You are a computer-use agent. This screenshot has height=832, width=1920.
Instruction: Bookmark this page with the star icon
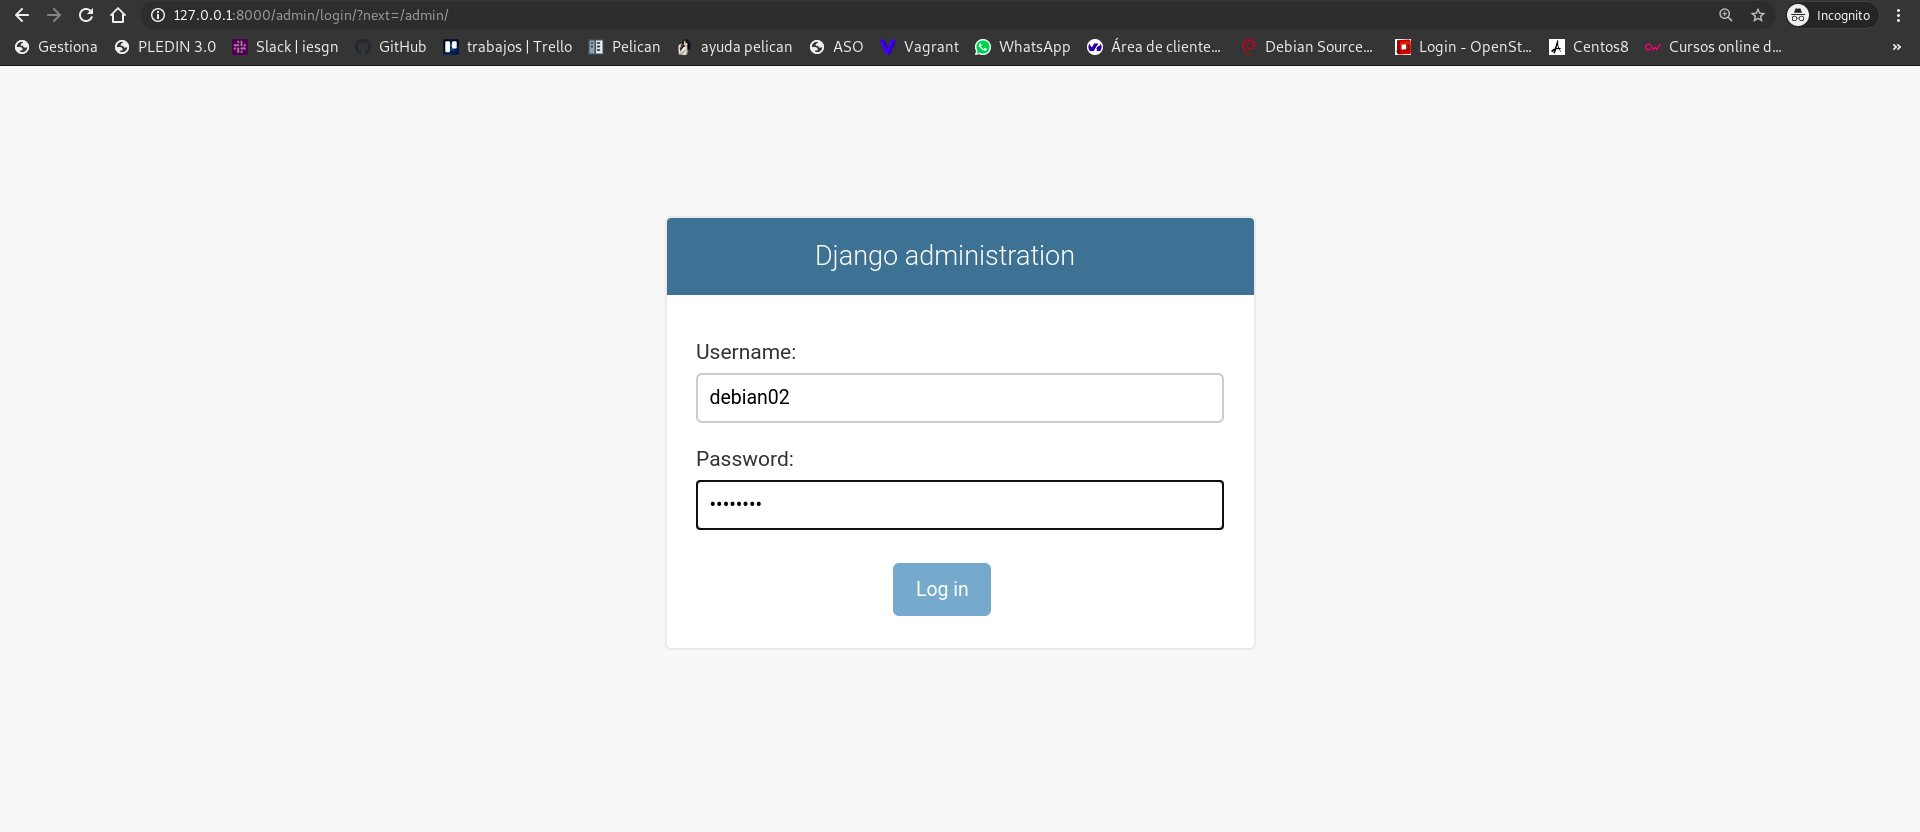(x=1758, y=15)
